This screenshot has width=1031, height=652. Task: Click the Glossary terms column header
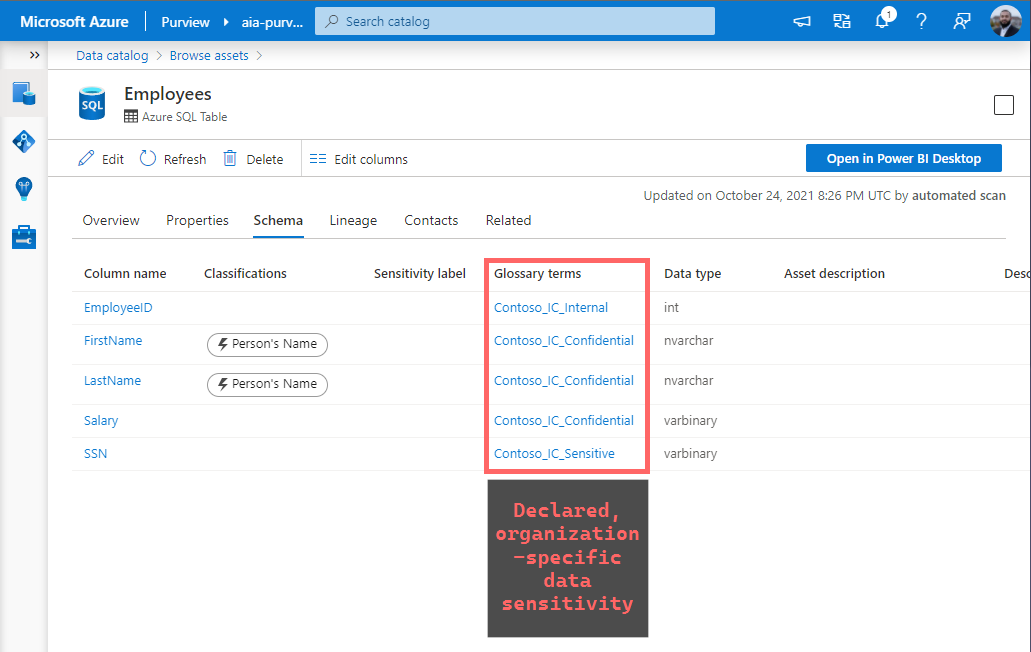537,273
